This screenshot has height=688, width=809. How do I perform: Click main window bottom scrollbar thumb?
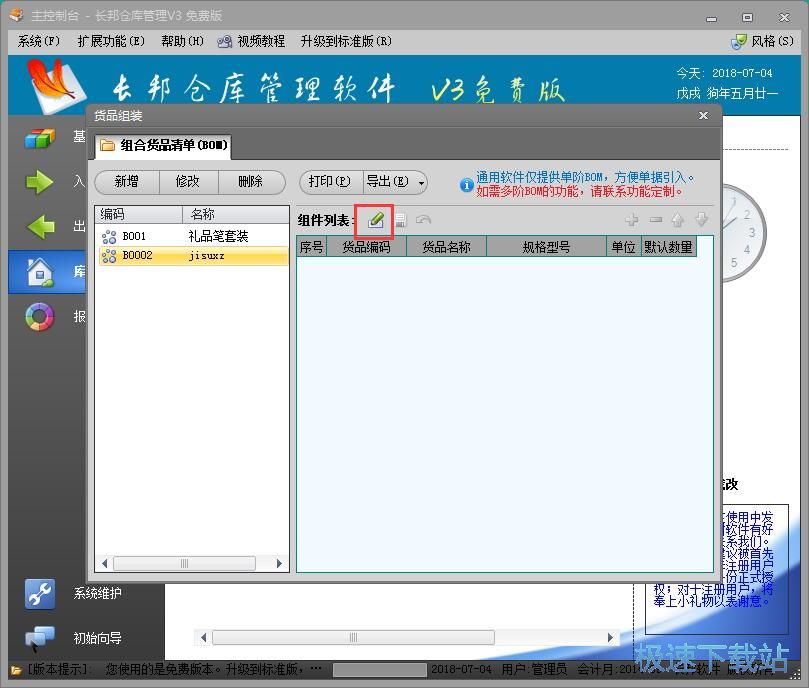point(353,638)
